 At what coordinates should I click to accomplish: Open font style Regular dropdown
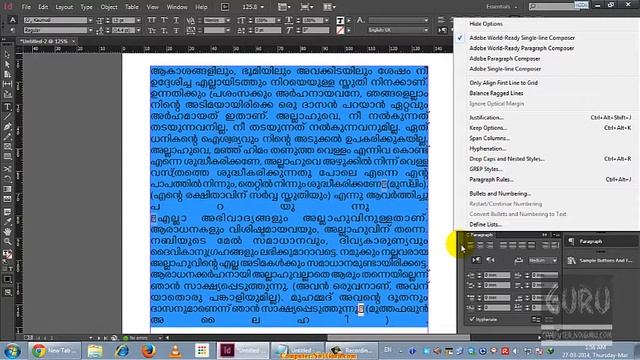coord(90,30)
